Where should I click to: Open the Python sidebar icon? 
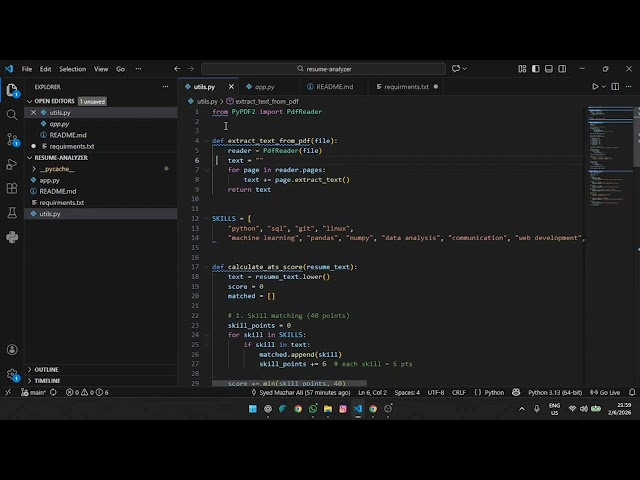pos(12,237)
